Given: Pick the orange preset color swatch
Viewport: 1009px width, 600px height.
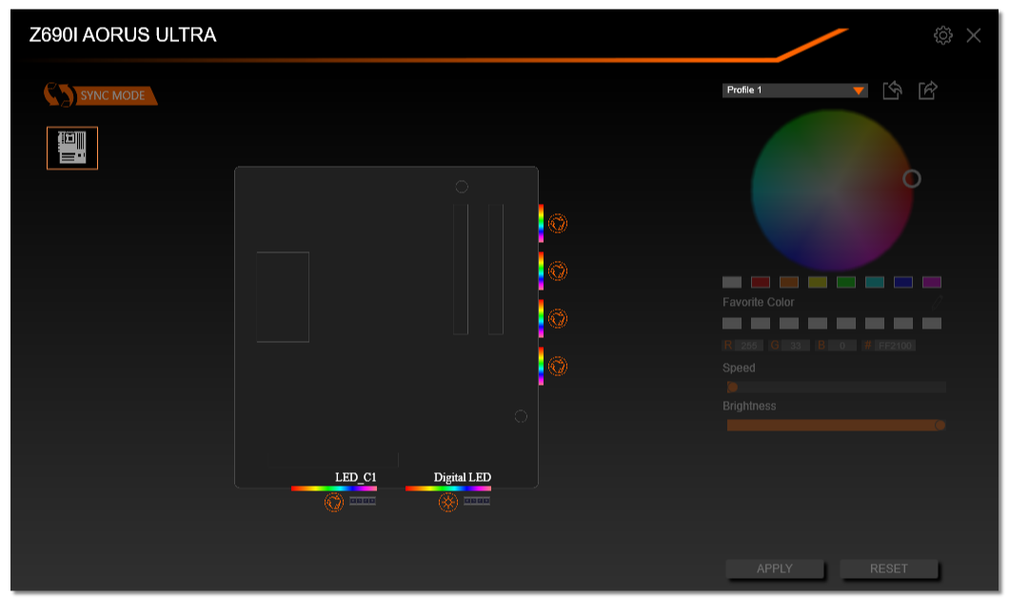Looking at the screenshot, I should pyautogui.click(x=789, y=282).
